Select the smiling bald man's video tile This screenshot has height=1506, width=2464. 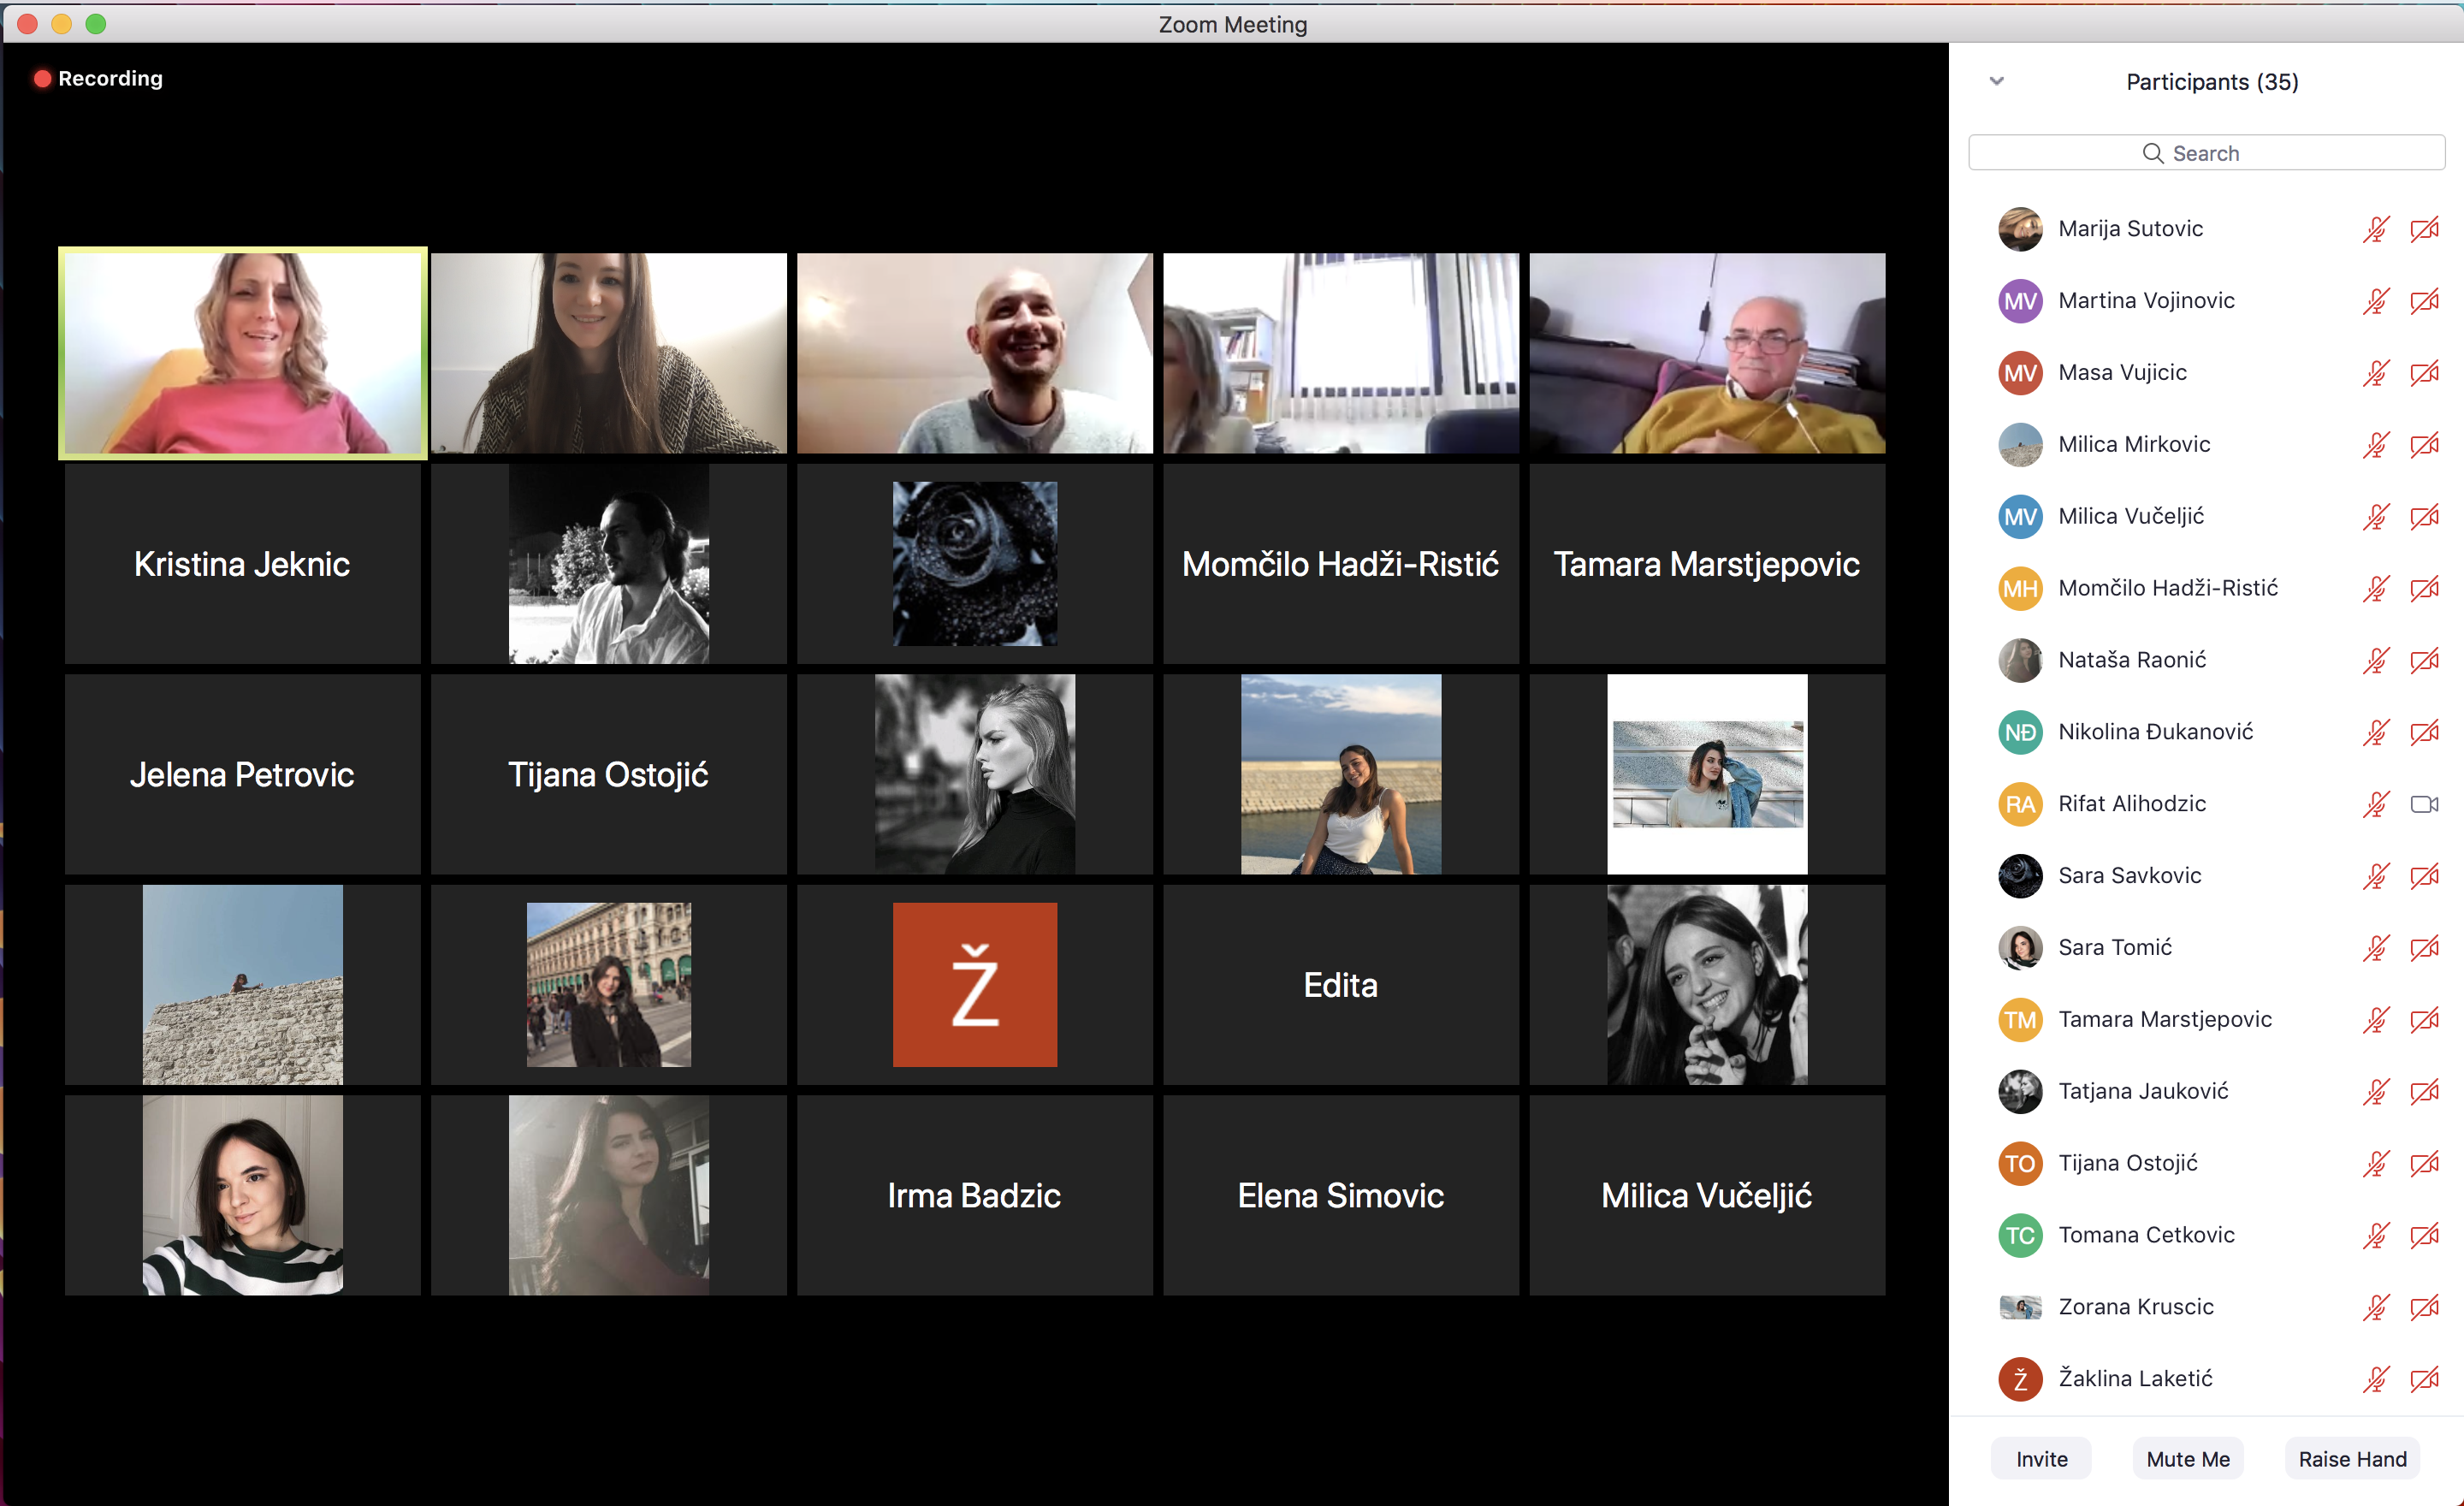(975, 353)
